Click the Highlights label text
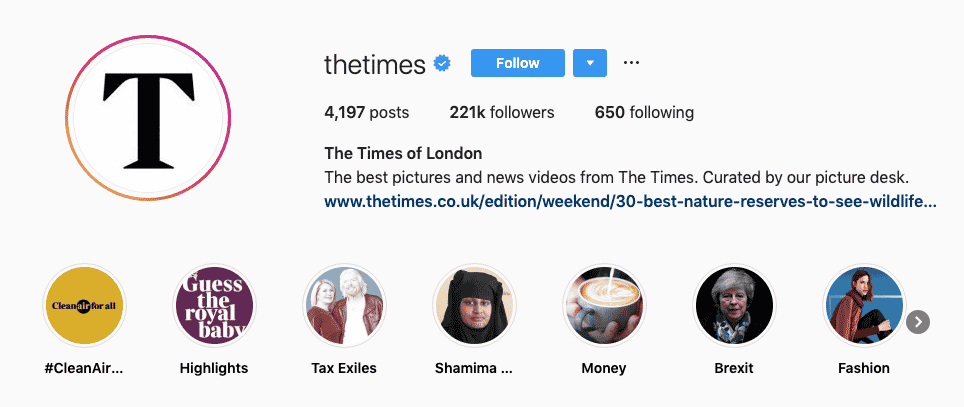 click(214, 368)
